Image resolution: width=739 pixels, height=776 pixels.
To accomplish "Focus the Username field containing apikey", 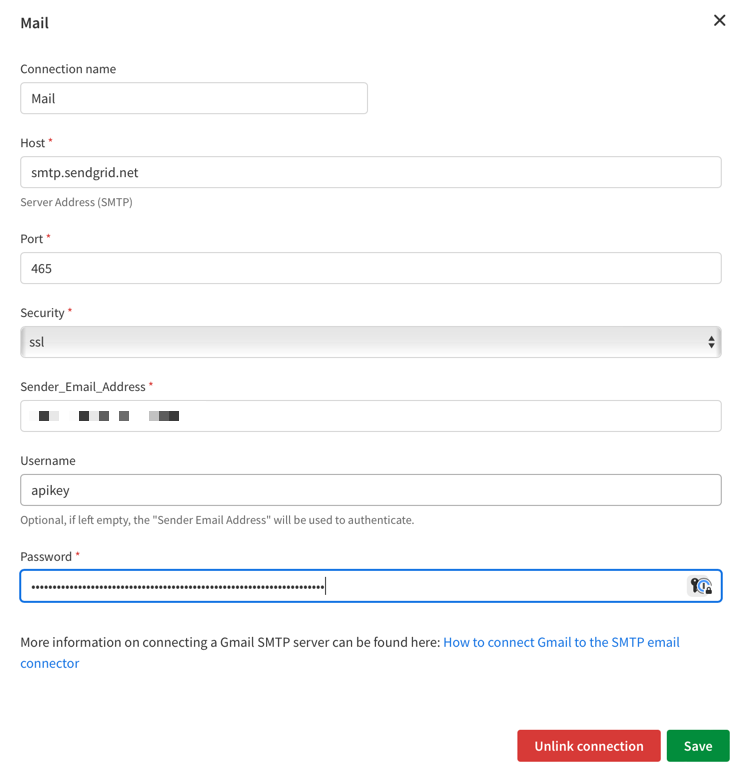I will tap(370, 490).
